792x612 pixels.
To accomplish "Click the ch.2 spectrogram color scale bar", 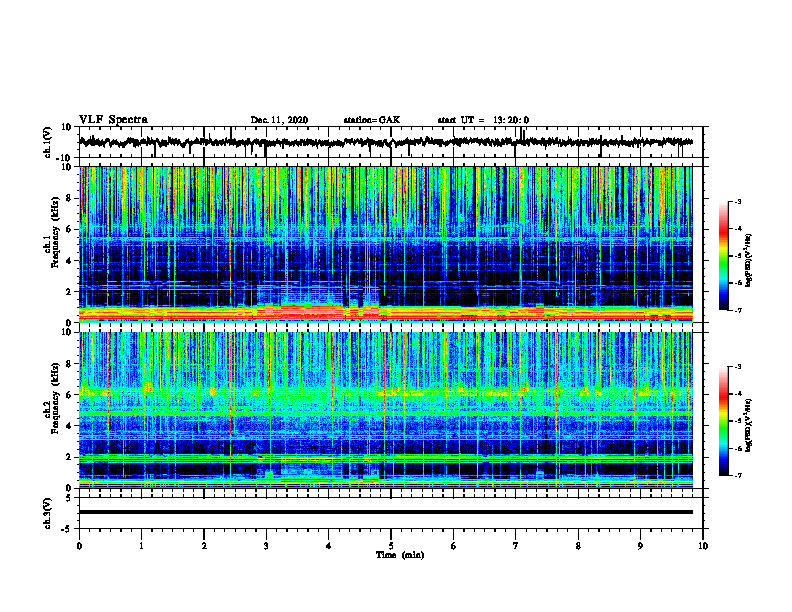I will tap(723, 421).
